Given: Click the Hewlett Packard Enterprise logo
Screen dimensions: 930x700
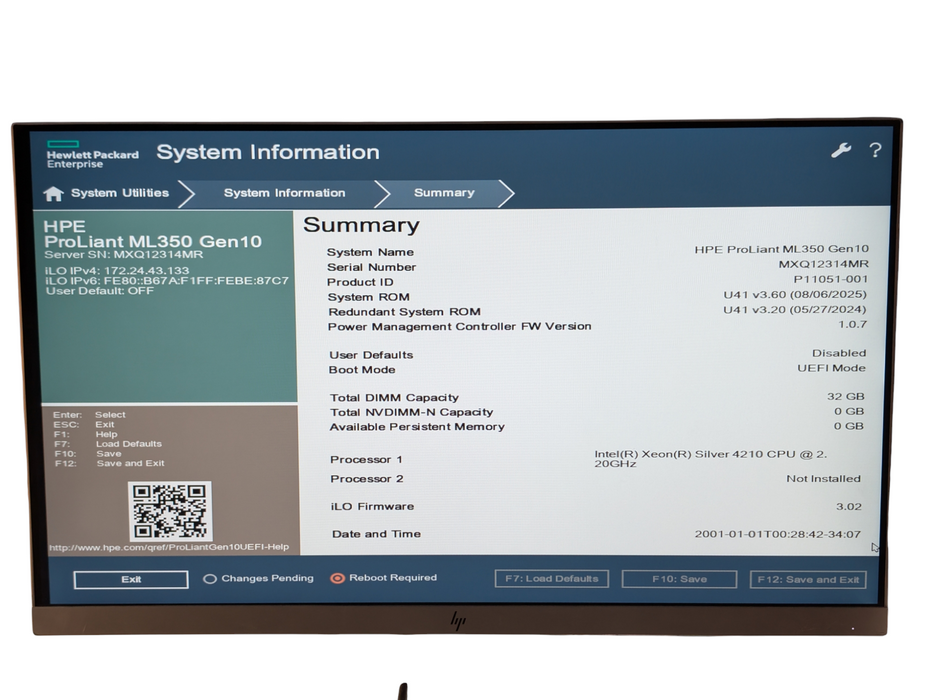Looking at the screenshot, I should tap(92, 154).
